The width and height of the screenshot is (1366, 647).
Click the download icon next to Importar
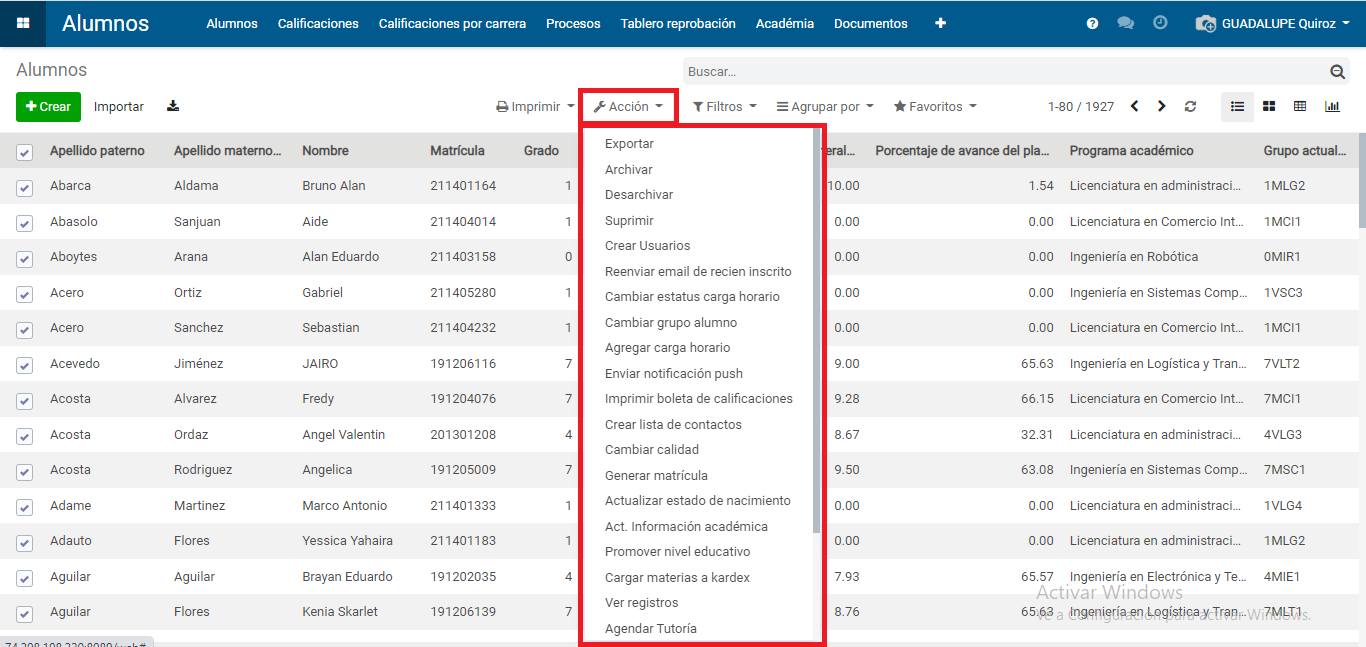click(173, 106)
